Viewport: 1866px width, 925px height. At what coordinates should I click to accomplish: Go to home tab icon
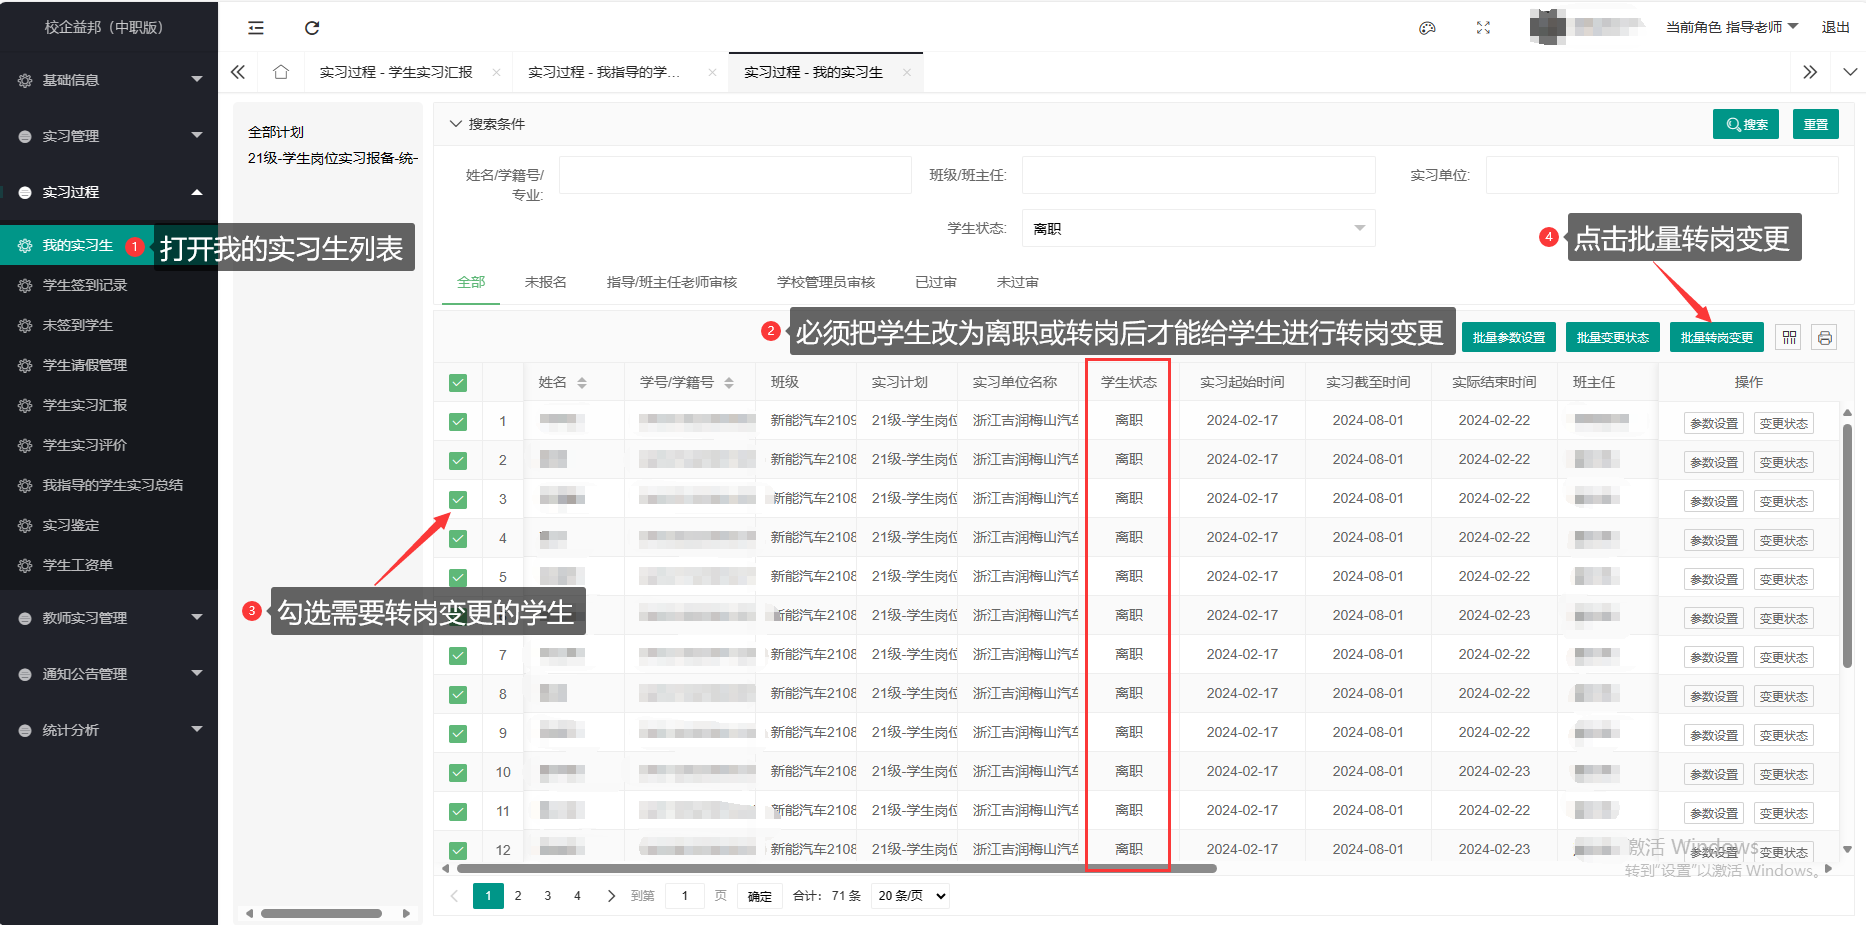[281, 72]
